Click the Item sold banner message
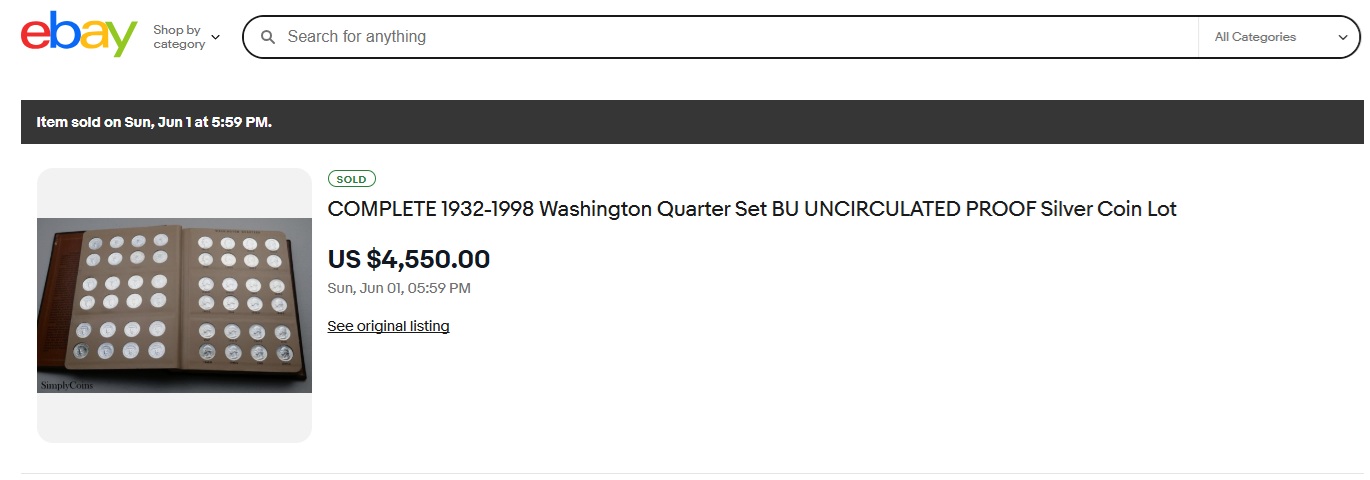Screen dimensions: 1370x480 click(154, 122)
